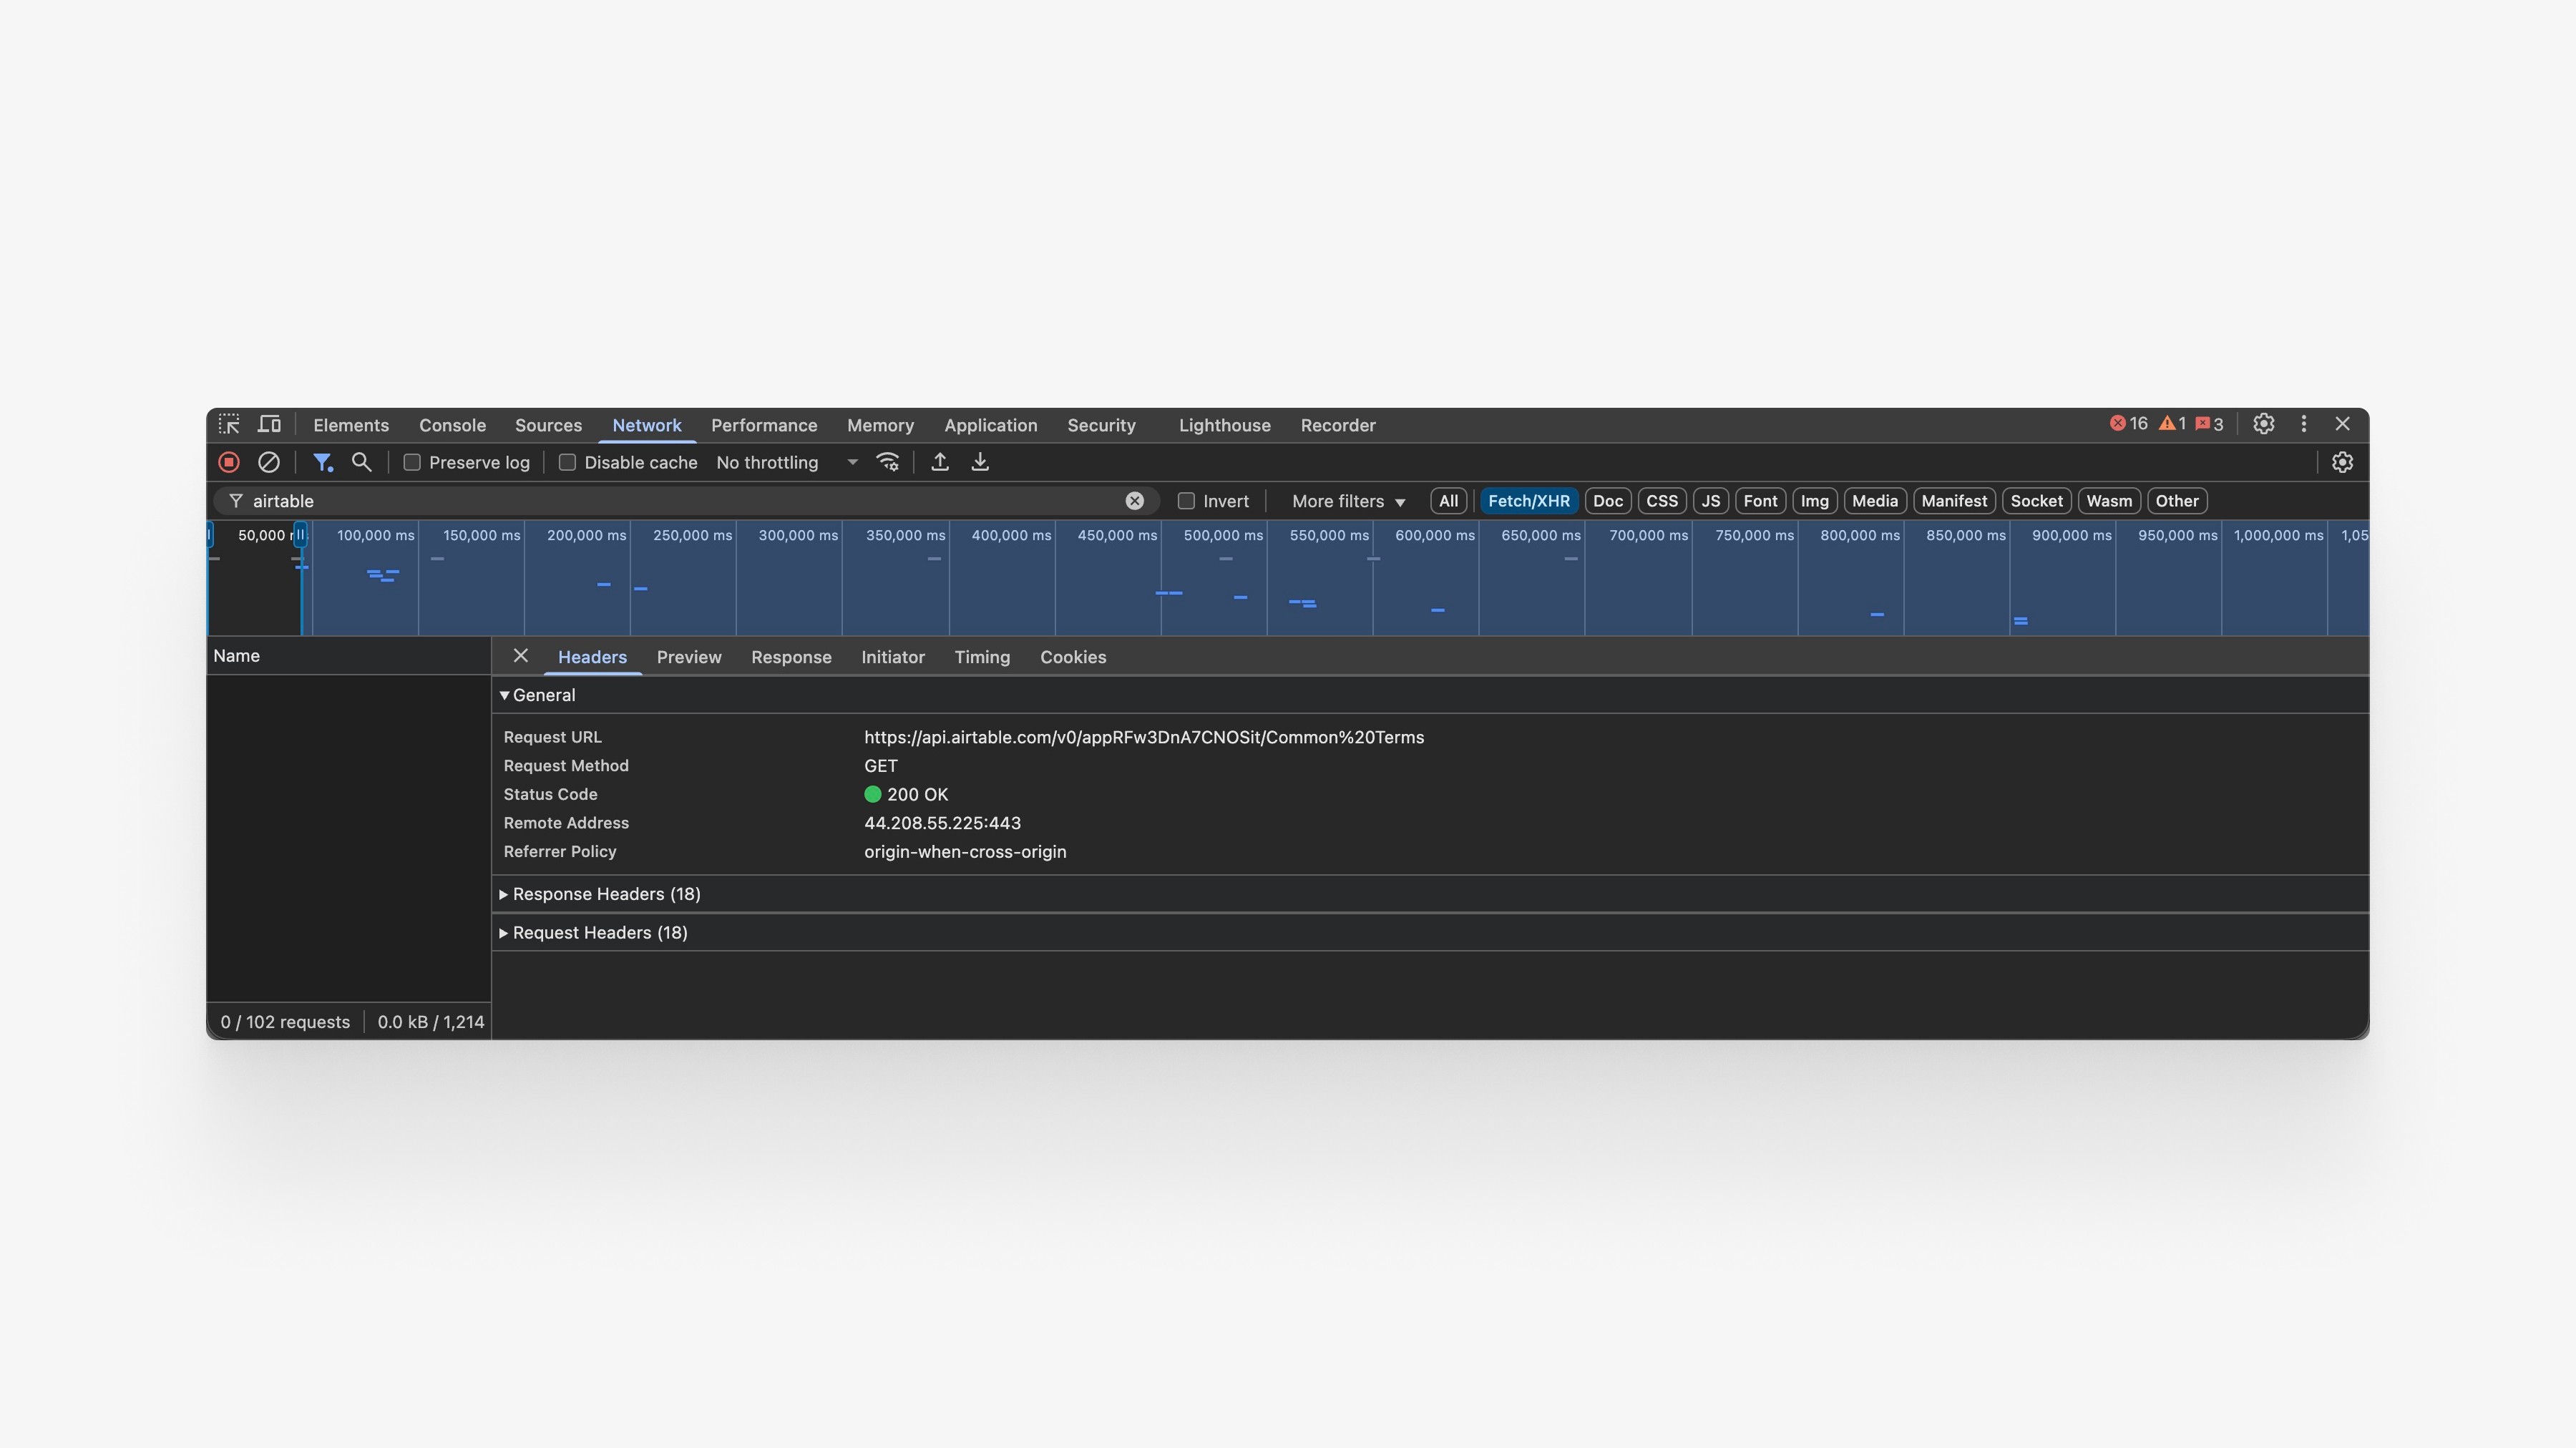Open the Timing tab of request

point(981,657)
